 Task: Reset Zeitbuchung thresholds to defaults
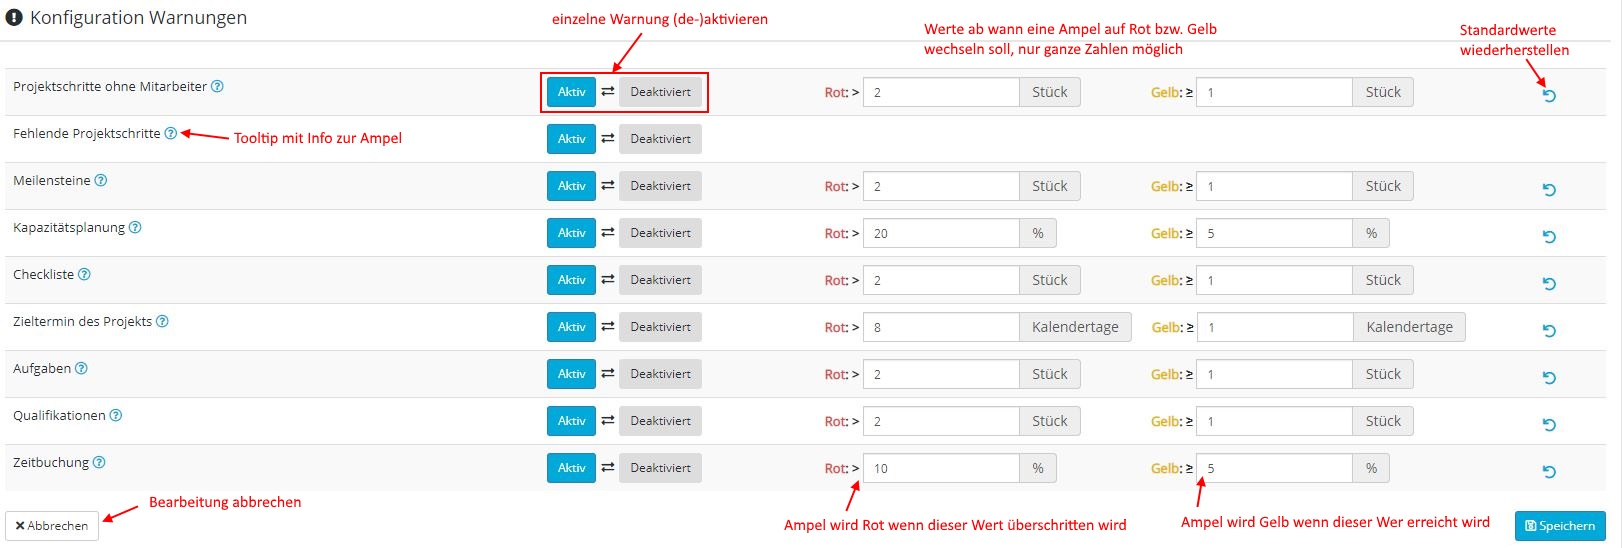point(1549,472)
